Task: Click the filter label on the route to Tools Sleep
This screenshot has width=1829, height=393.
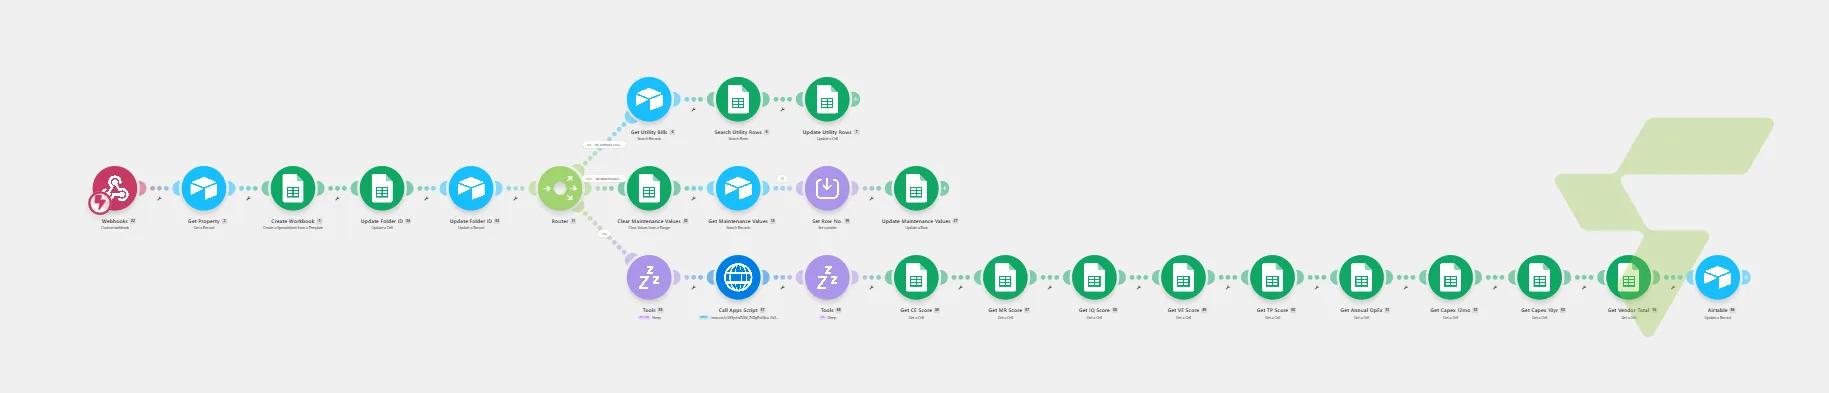Action: click(x=604, y=235)
